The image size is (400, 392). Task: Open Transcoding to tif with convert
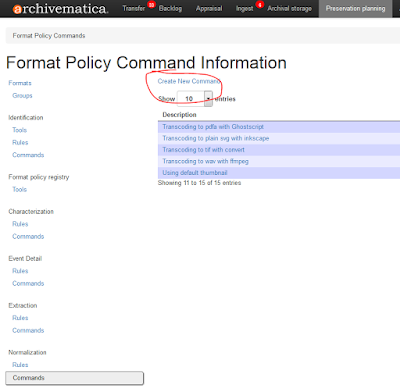[x=203, y=150]
